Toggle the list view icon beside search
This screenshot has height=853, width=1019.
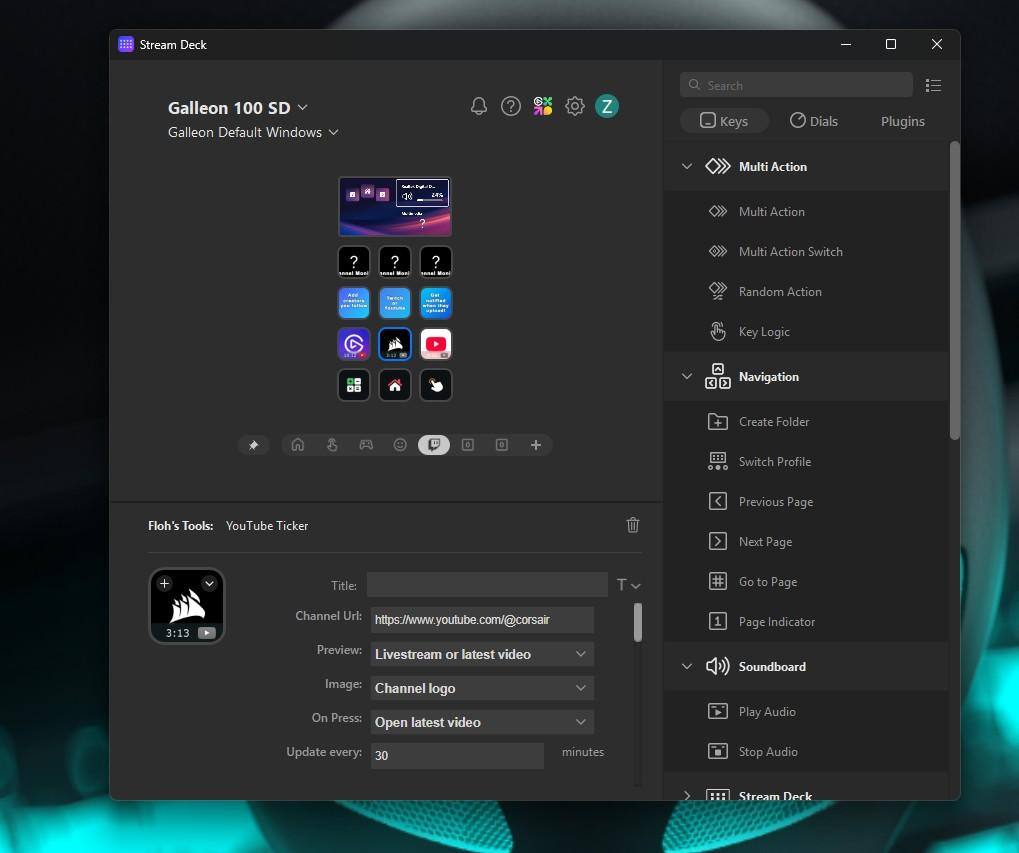click(934, 86)
